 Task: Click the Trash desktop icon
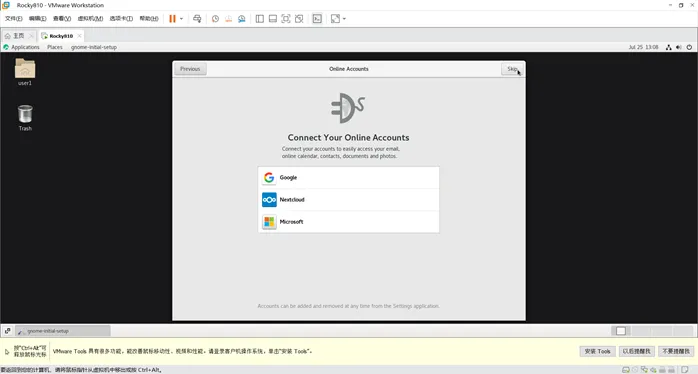(25, 118)
